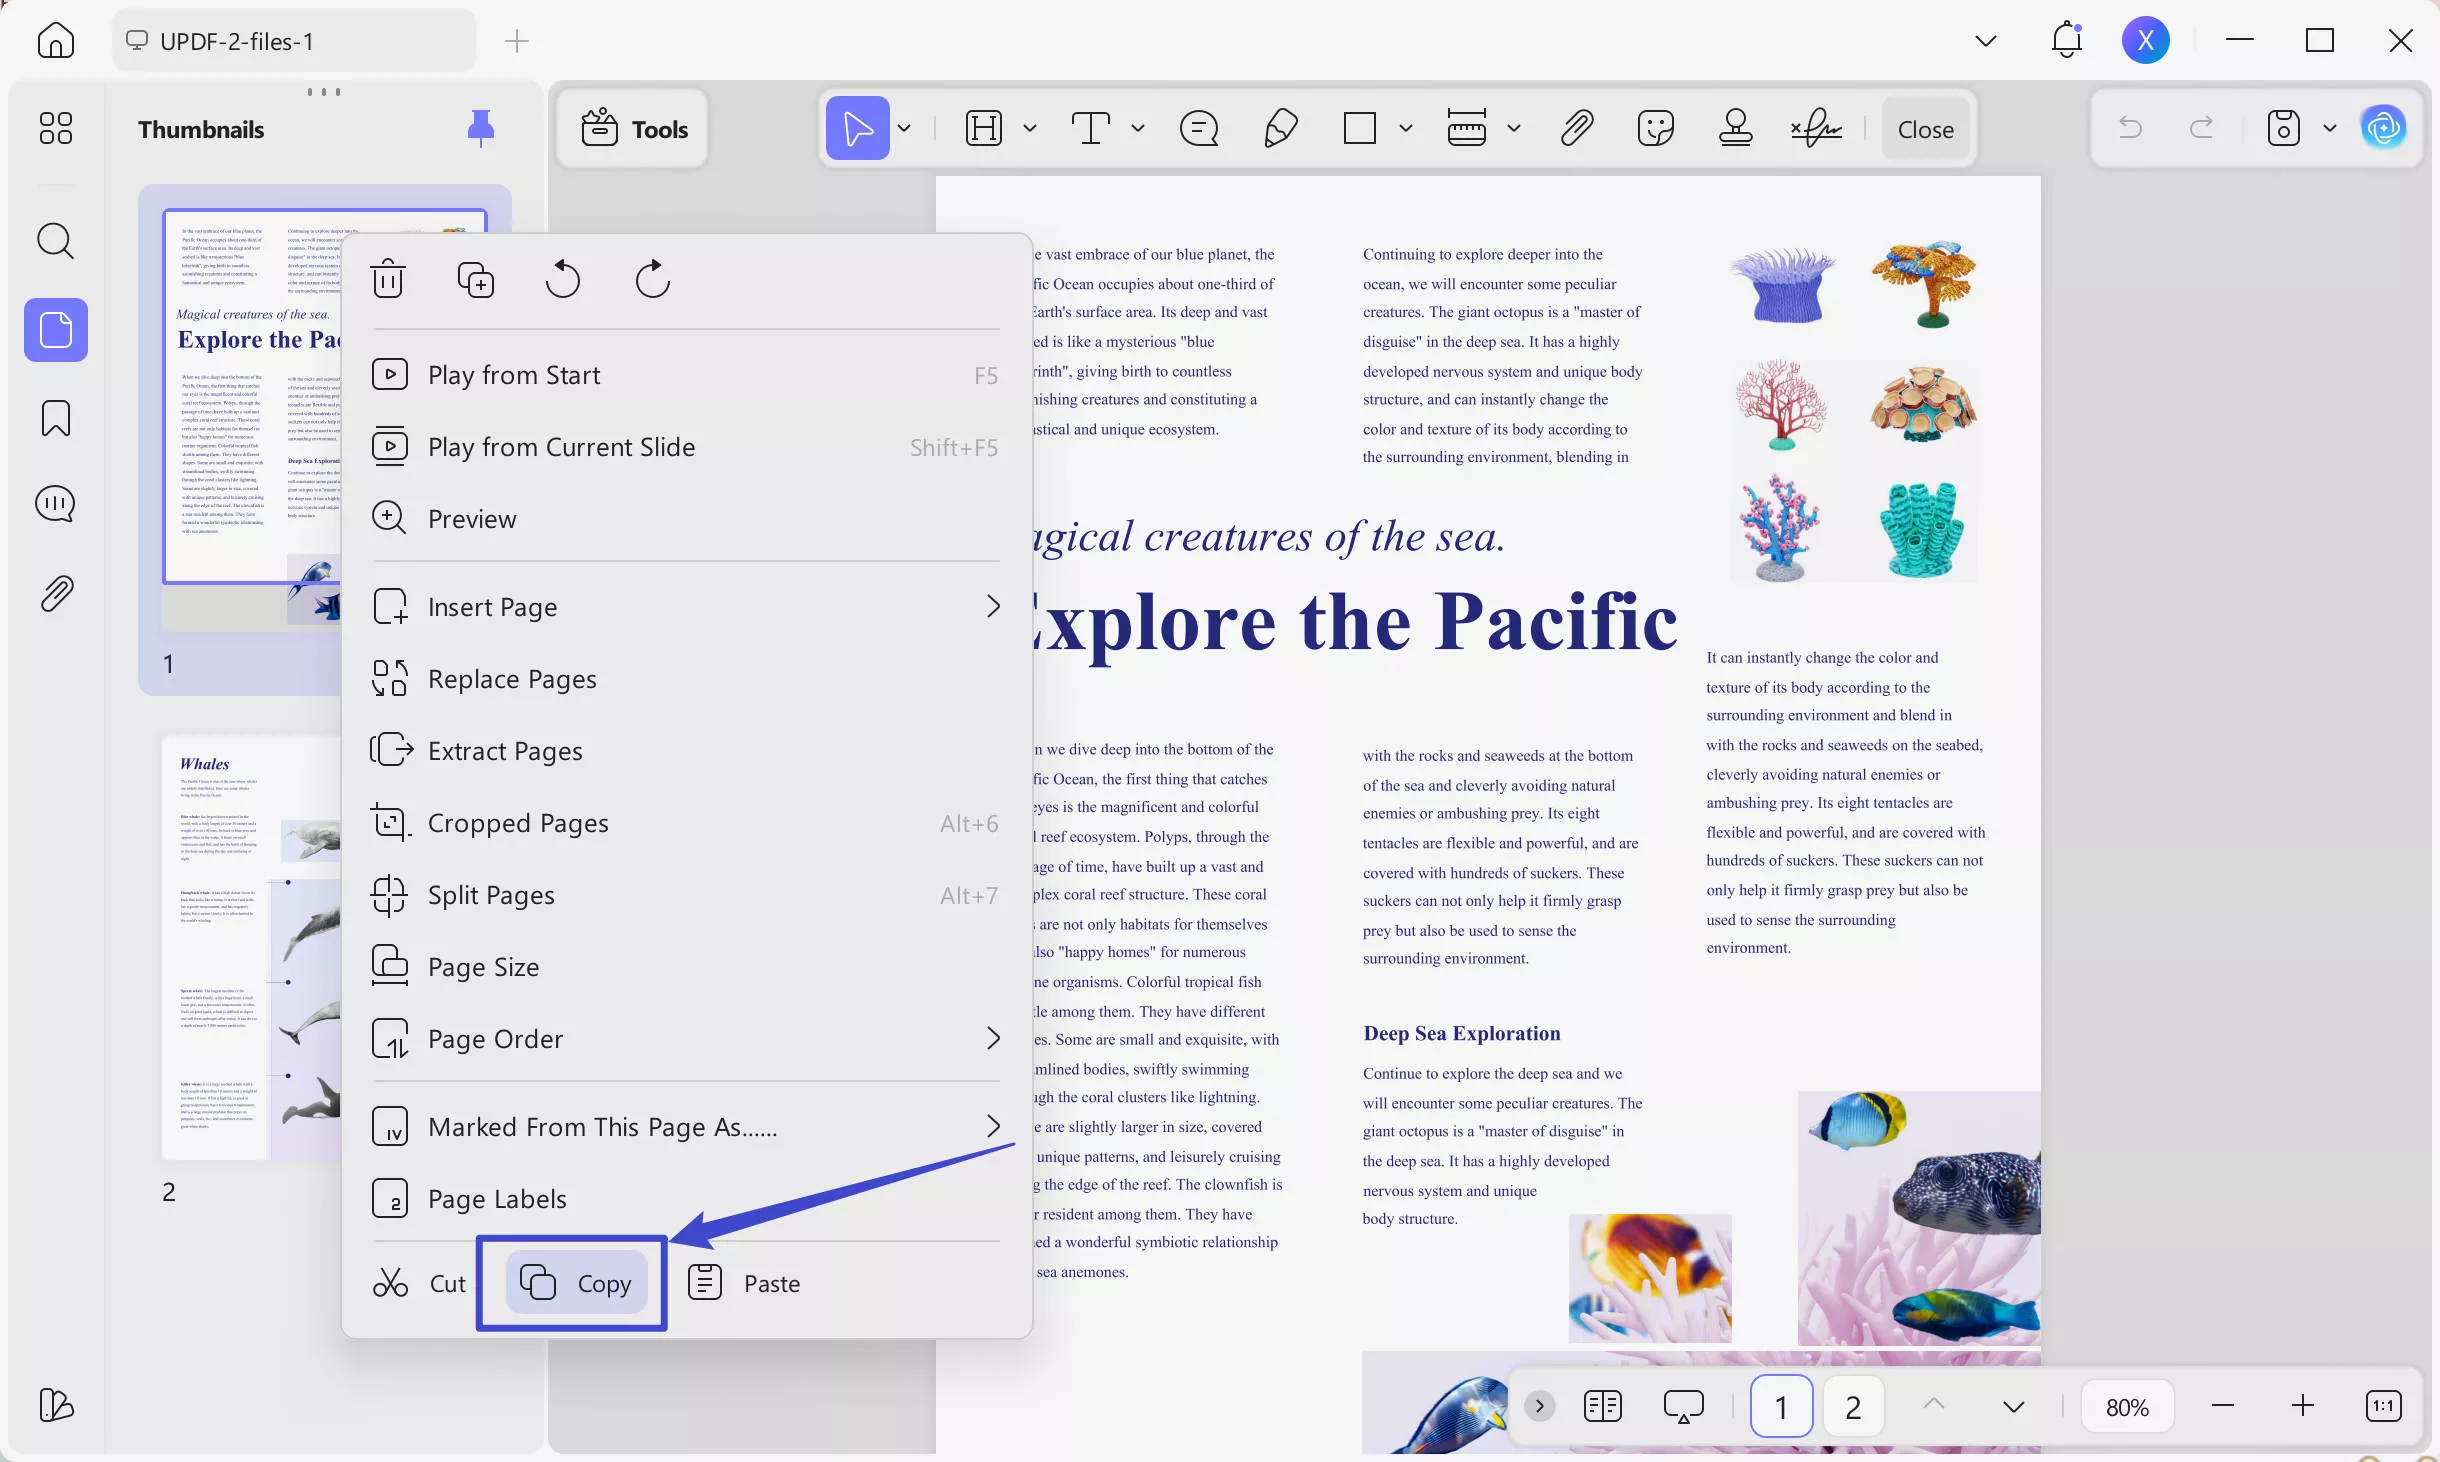
Task: Select the cursor pointer tool
Action: point(858,128)
